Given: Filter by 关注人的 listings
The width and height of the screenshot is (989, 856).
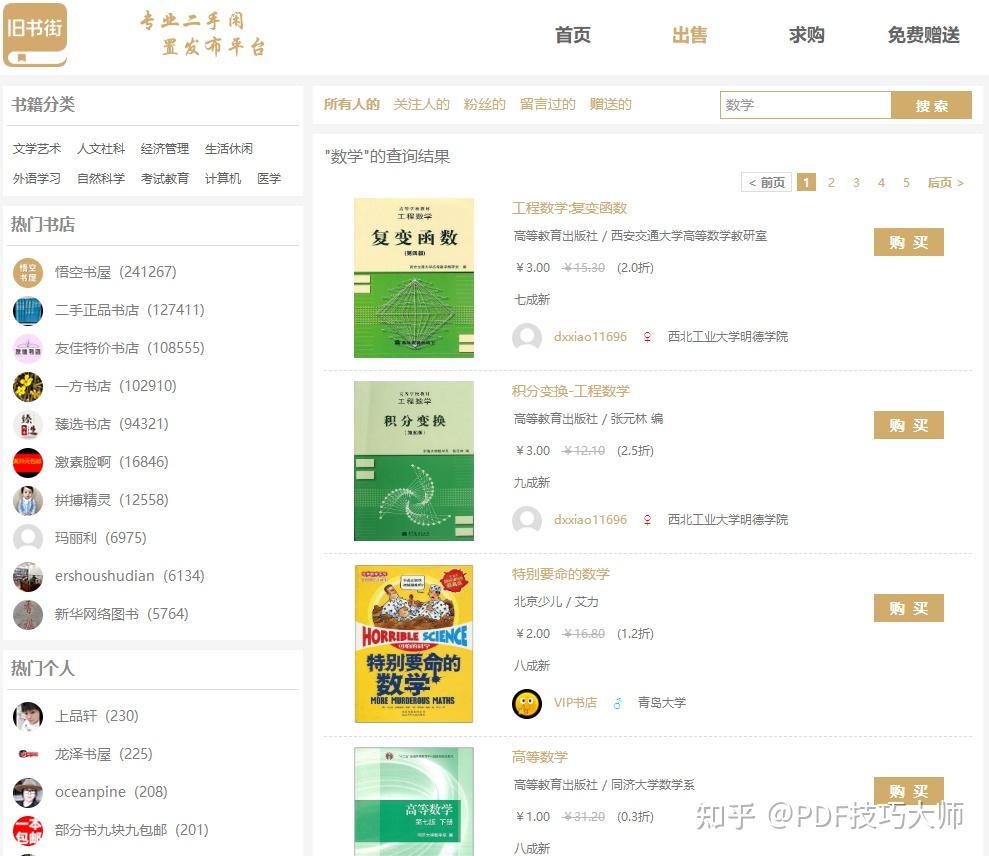Looking at the screenshot, I should [x=421, y=104].
